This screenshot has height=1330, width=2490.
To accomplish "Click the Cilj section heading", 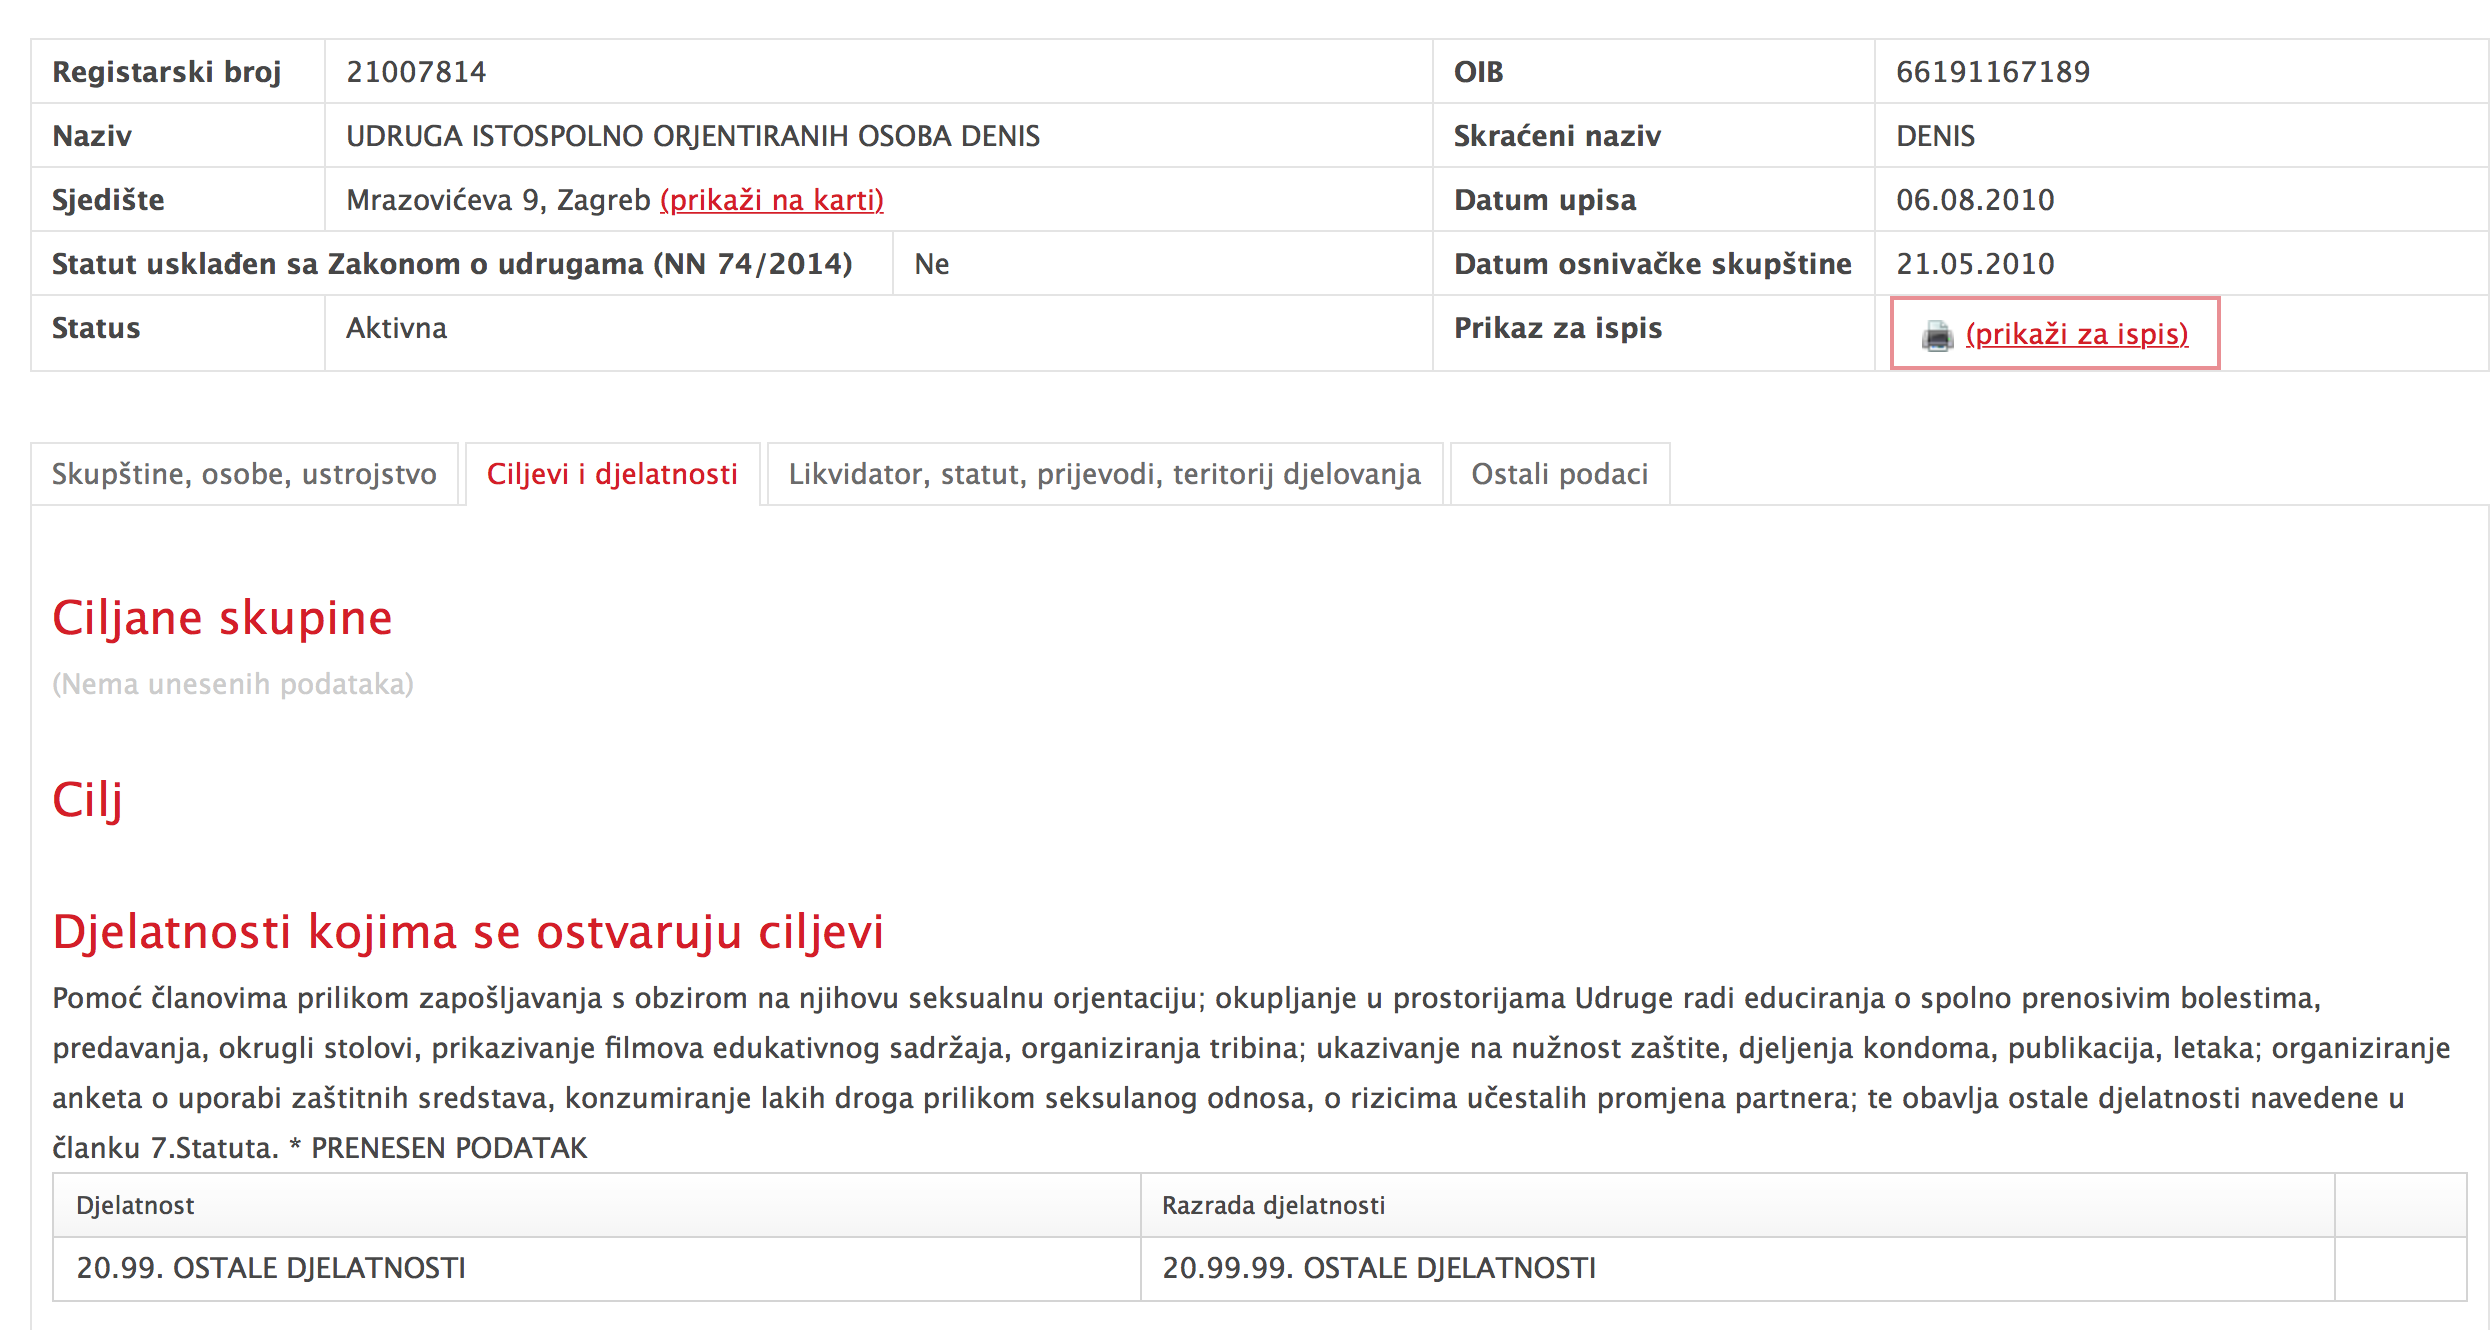I will click(88, 800).
